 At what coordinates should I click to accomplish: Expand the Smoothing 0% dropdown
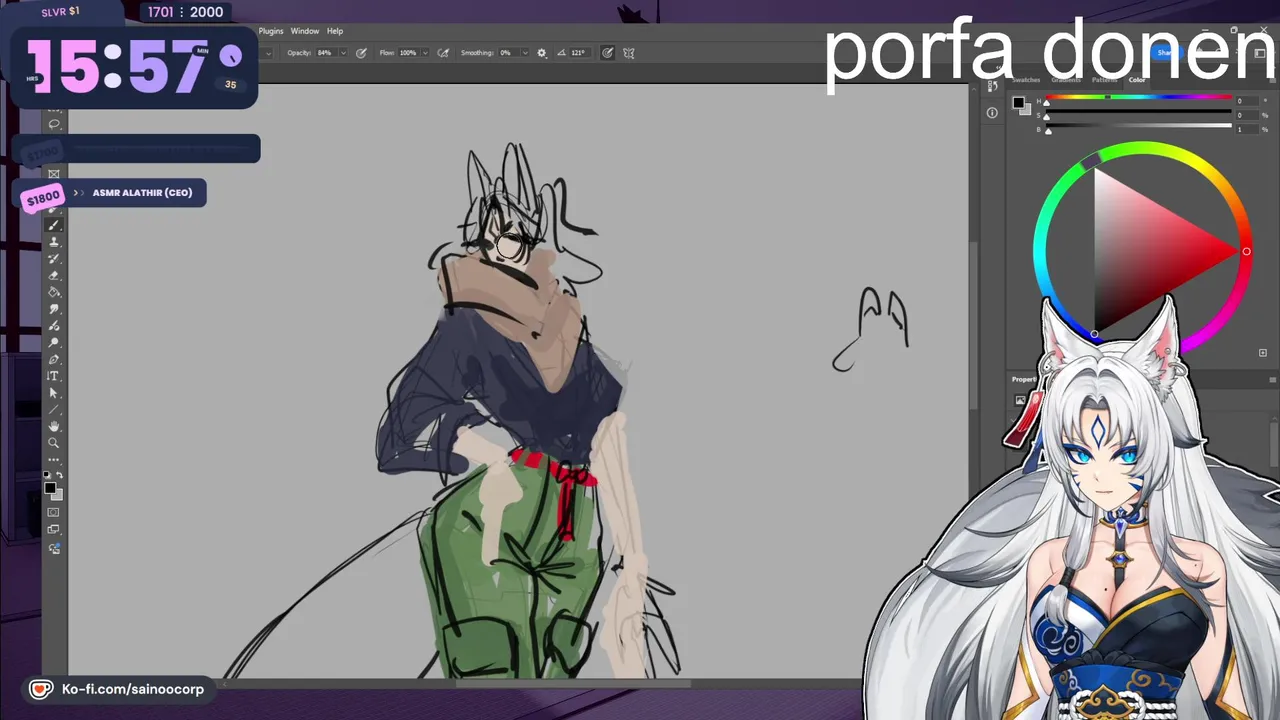click(523, 53)
